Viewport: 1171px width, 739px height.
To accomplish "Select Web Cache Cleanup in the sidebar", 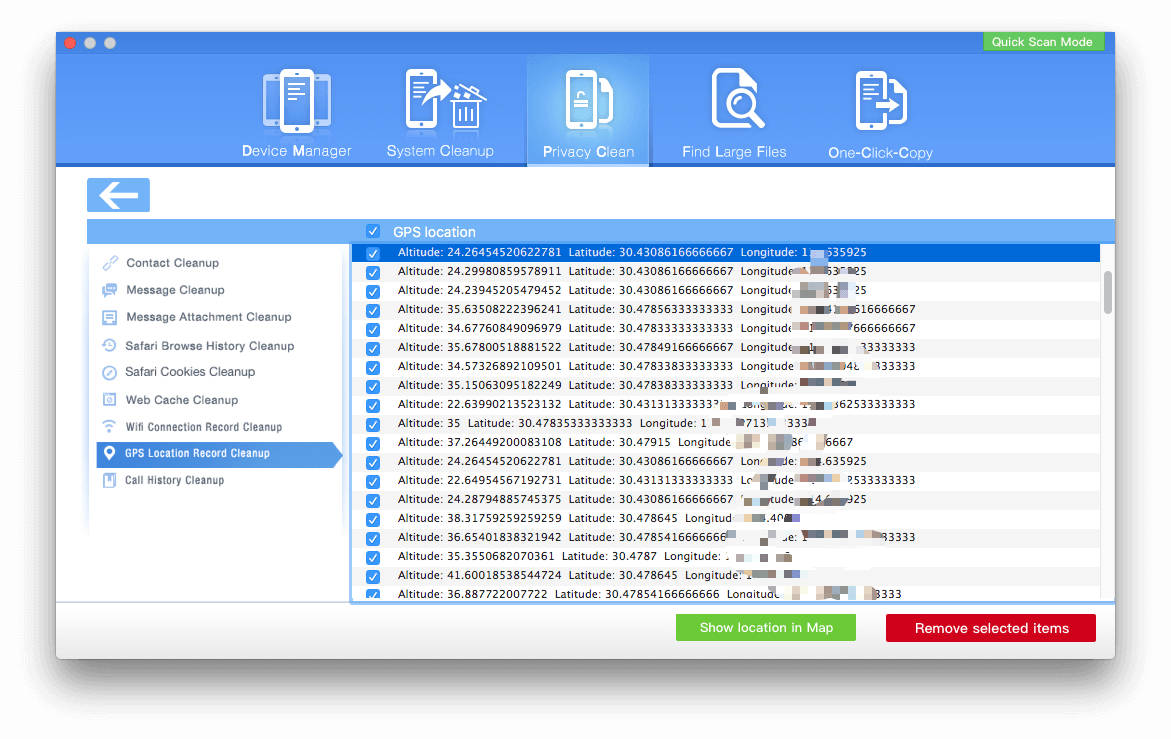I will (181, 399).
